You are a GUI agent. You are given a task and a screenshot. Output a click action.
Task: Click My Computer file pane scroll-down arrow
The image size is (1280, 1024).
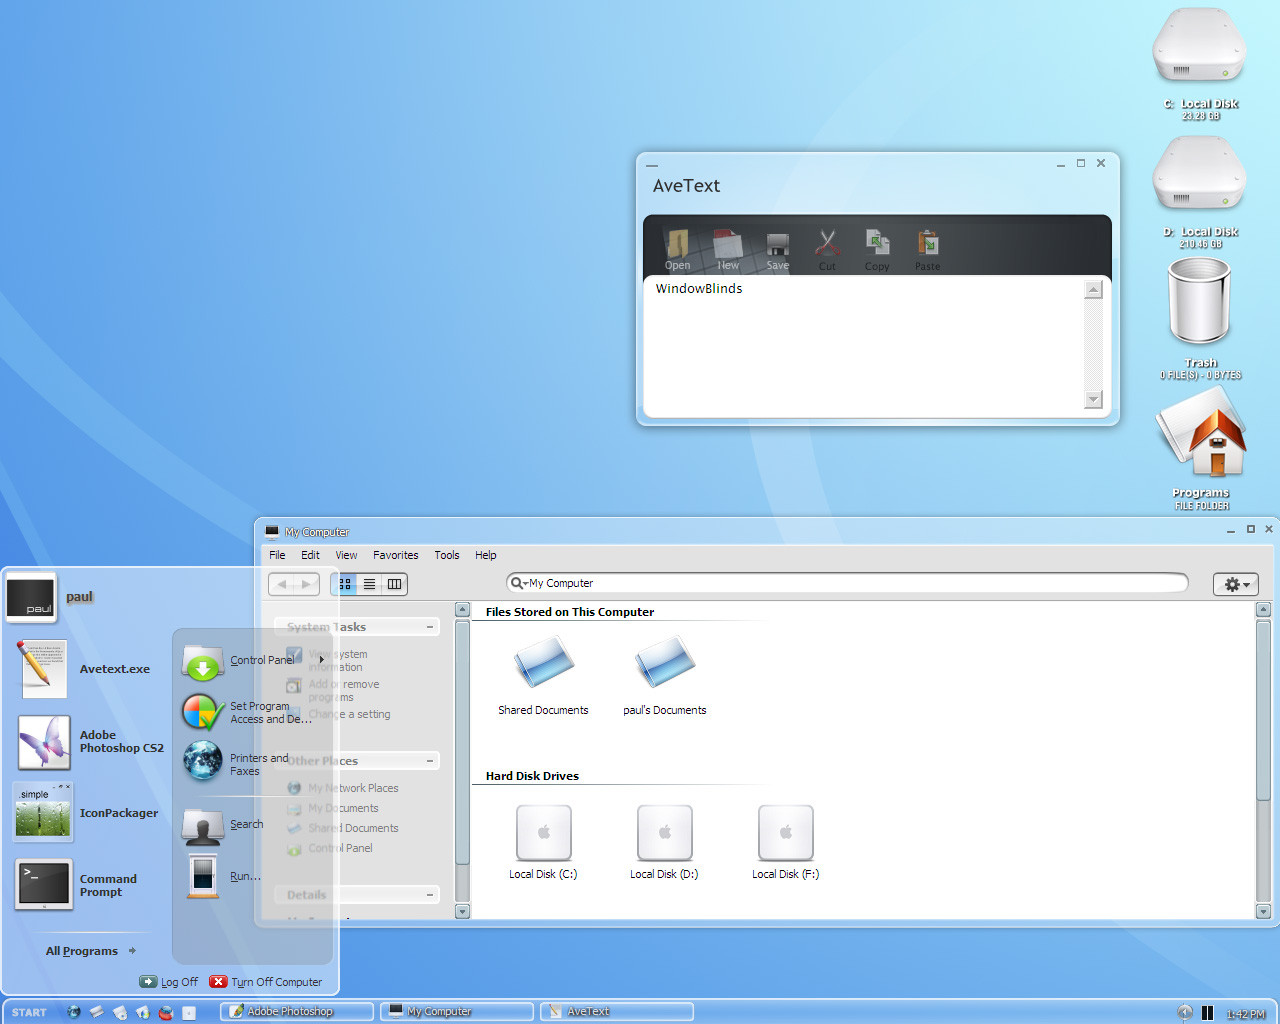[1263, 911]
